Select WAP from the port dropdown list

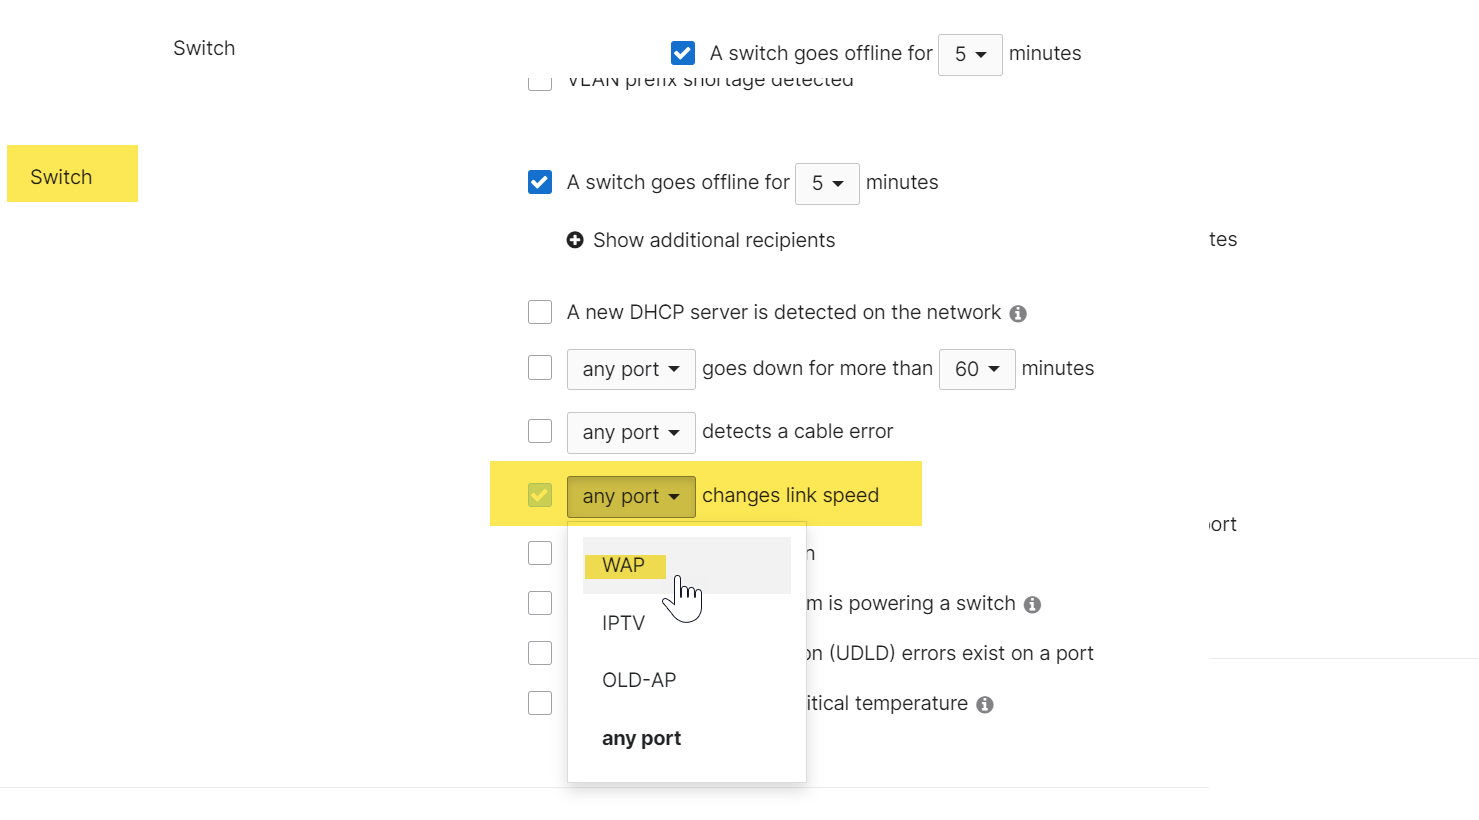(x=624, y=565)
